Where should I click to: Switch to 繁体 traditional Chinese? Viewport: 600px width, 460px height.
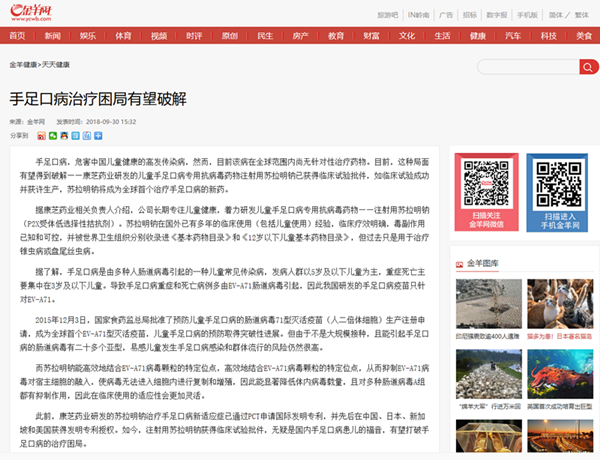tap(583, 15)
